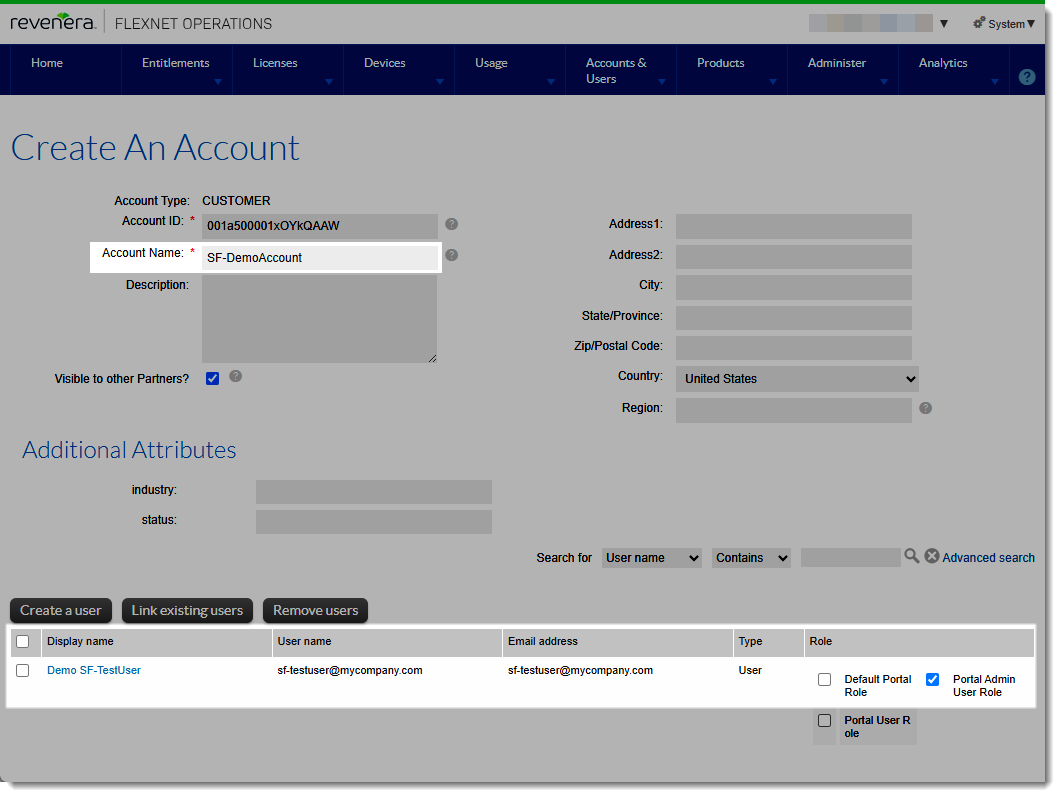Open the Devices menu
Image resolution: width=1060 pixels, height=797 pixels.
385,63
